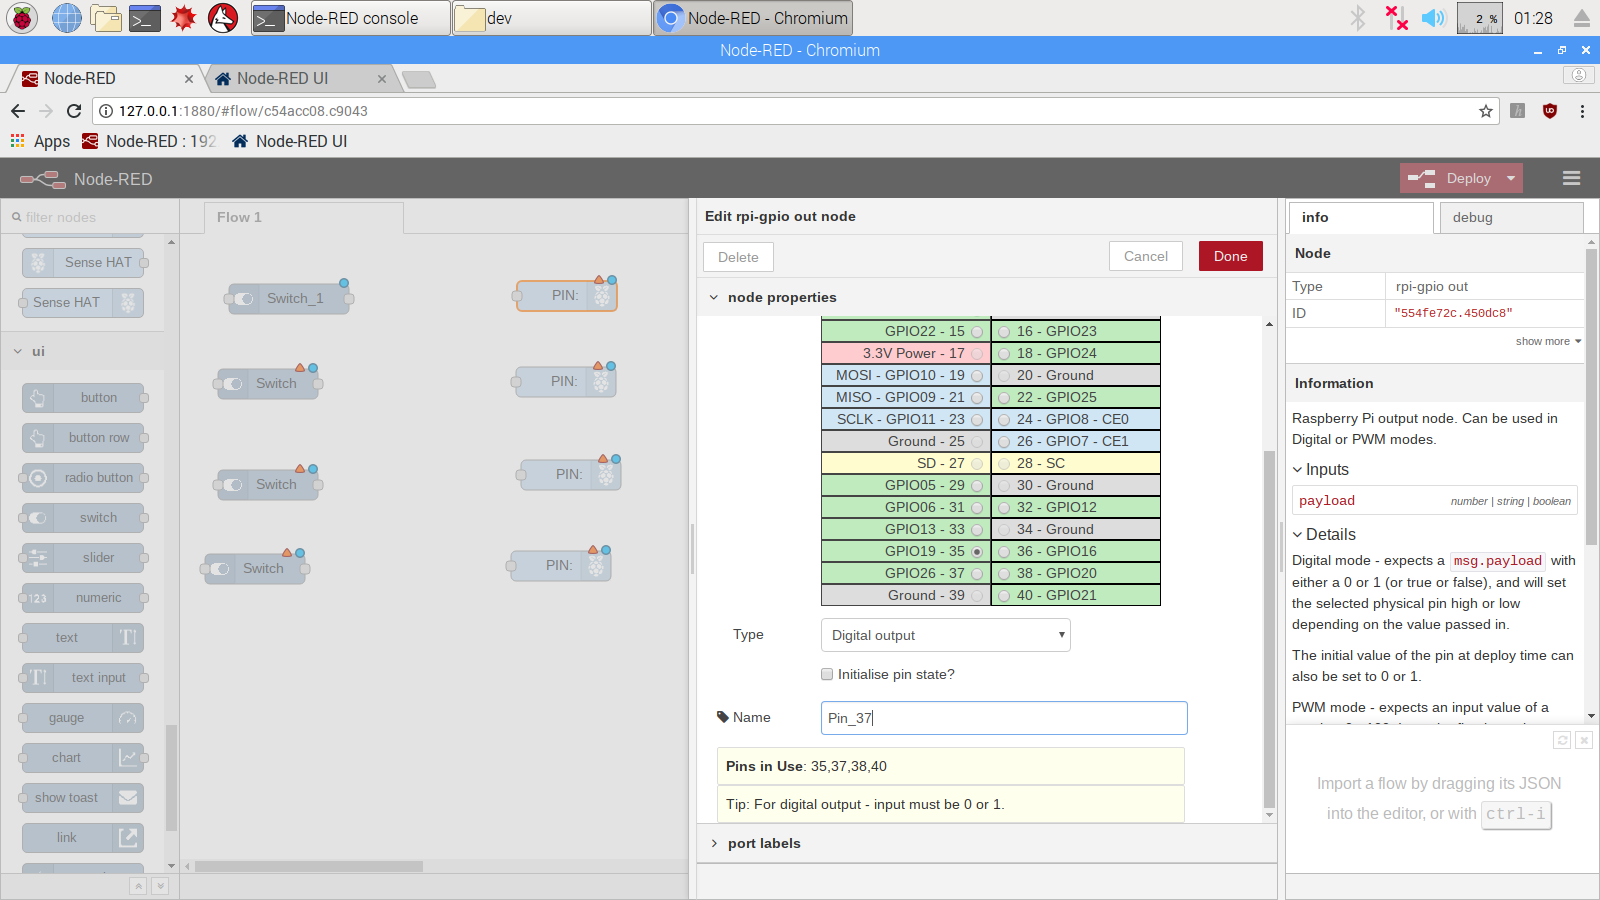Open the Node-RED UI bookmark
The image size is (1600, 900).
[x=290, y=141]
